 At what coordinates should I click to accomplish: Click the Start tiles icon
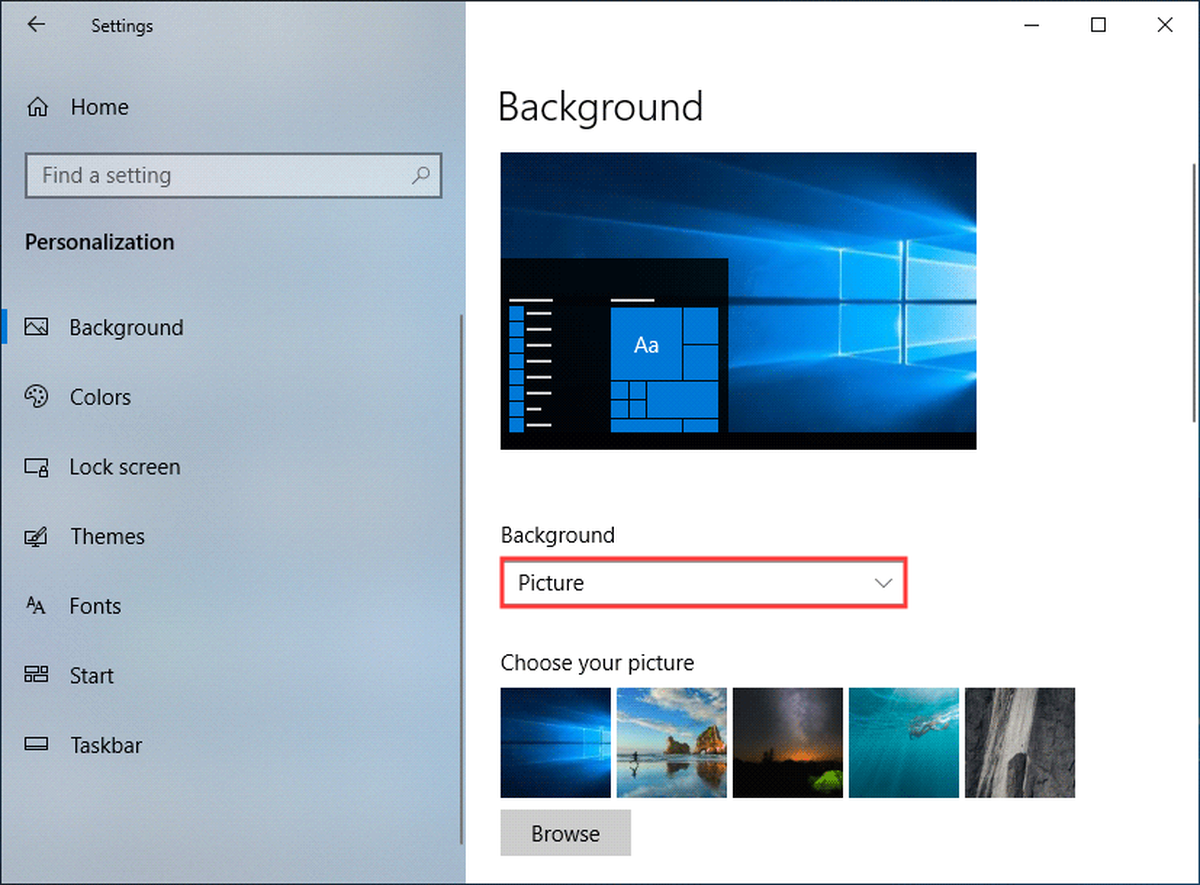(36, 675)
